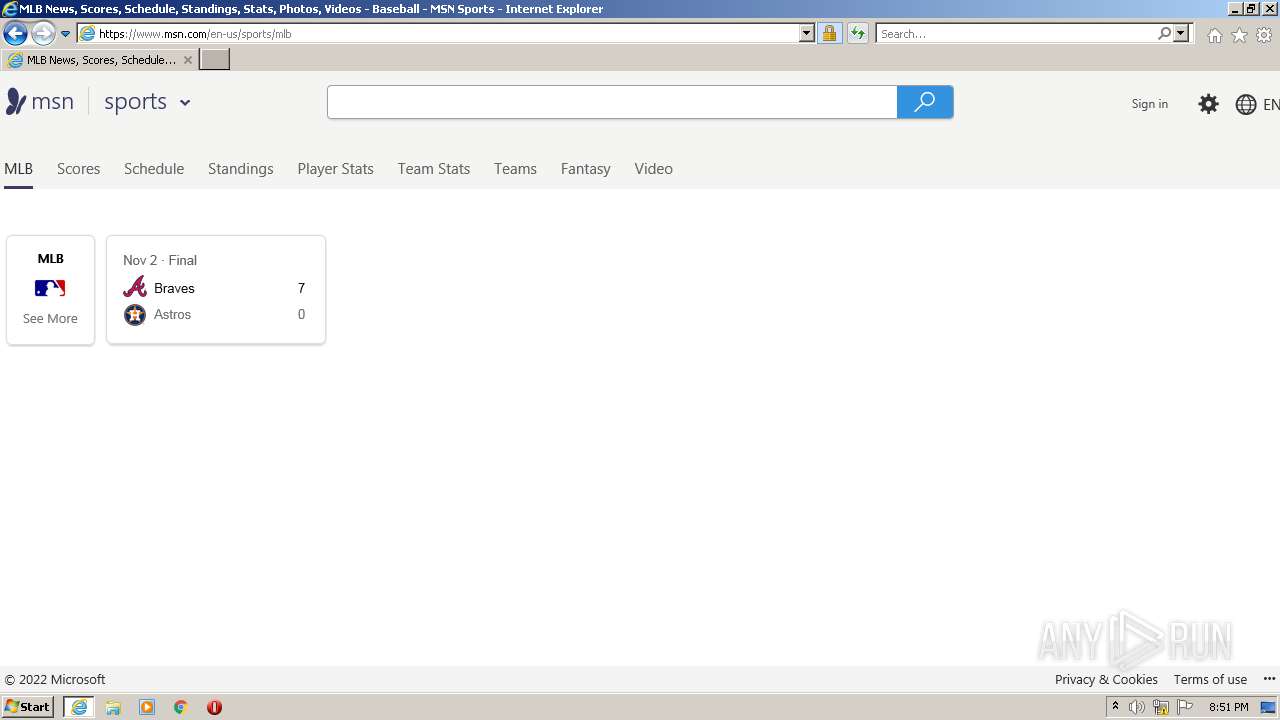Click the Action Center flag icon
The width and height of the screenshot is (1280, 720).
1185,707
